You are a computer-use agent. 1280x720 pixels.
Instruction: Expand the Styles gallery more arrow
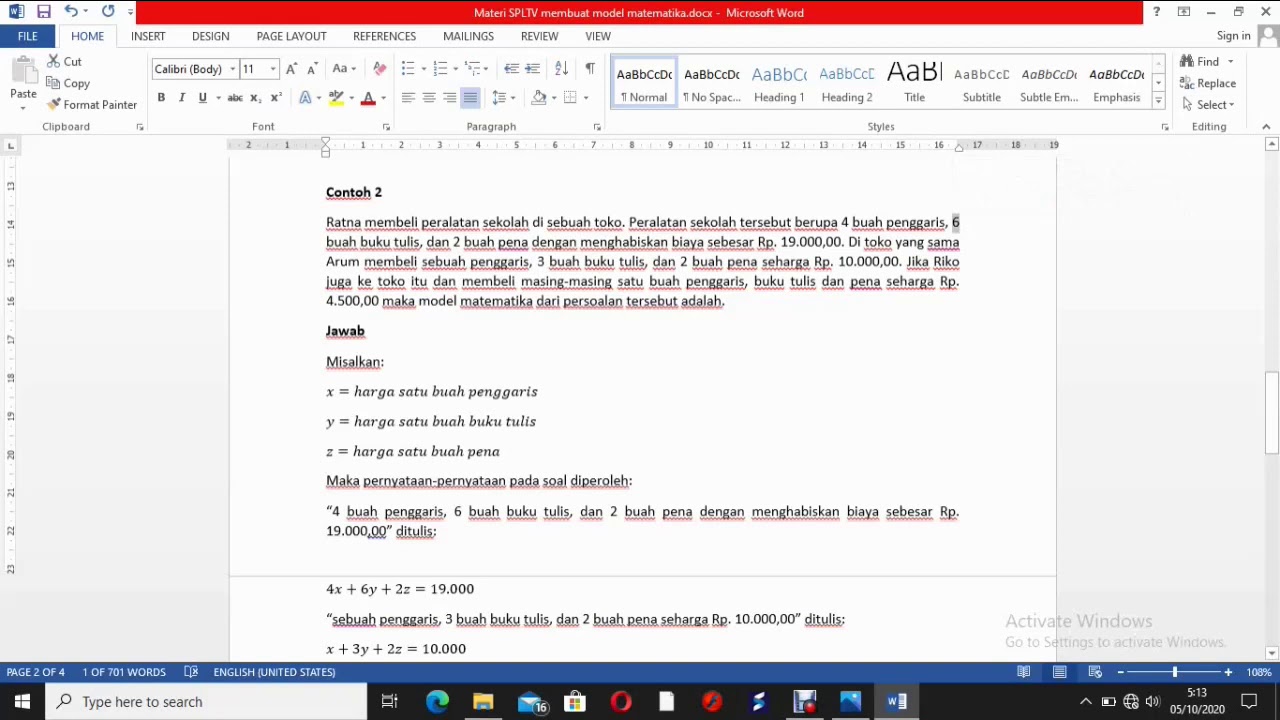point(1158,101)
